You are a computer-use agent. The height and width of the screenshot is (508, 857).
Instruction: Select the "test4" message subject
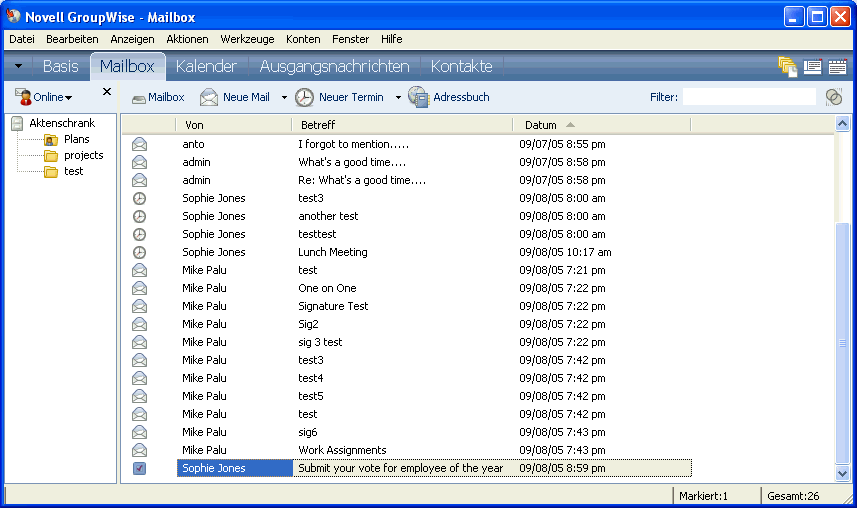point(310,378)
